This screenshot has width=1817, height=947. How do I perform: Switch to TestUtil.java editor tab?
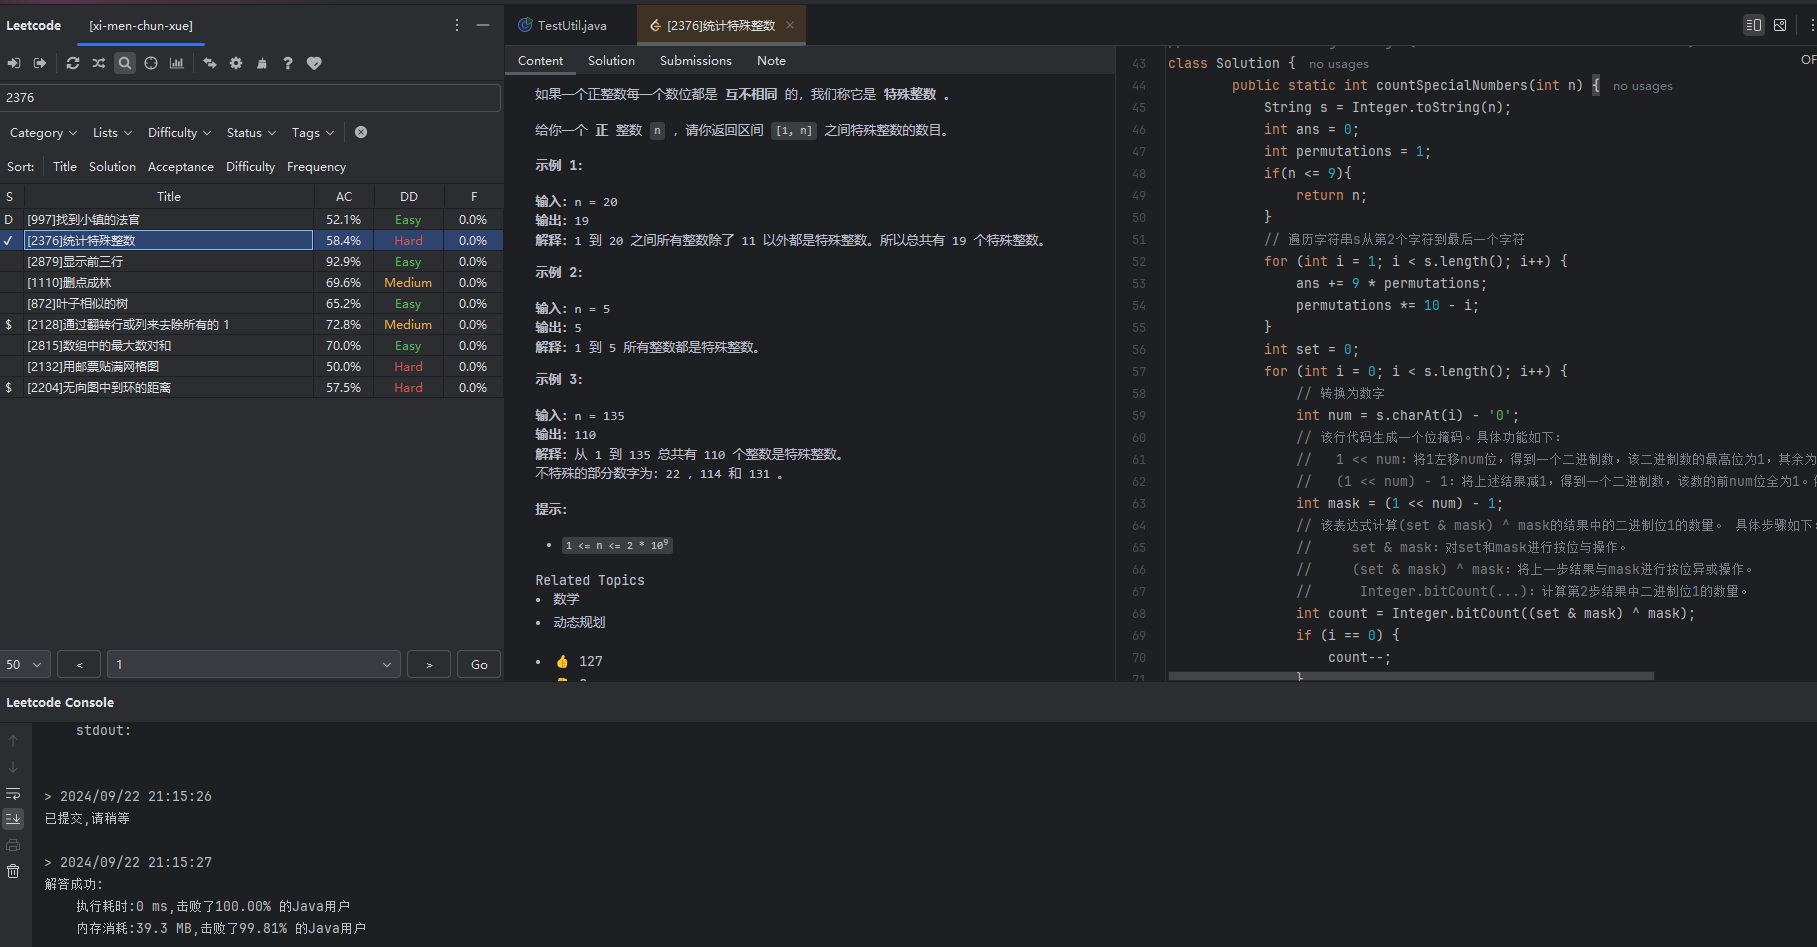pos(562,25)
